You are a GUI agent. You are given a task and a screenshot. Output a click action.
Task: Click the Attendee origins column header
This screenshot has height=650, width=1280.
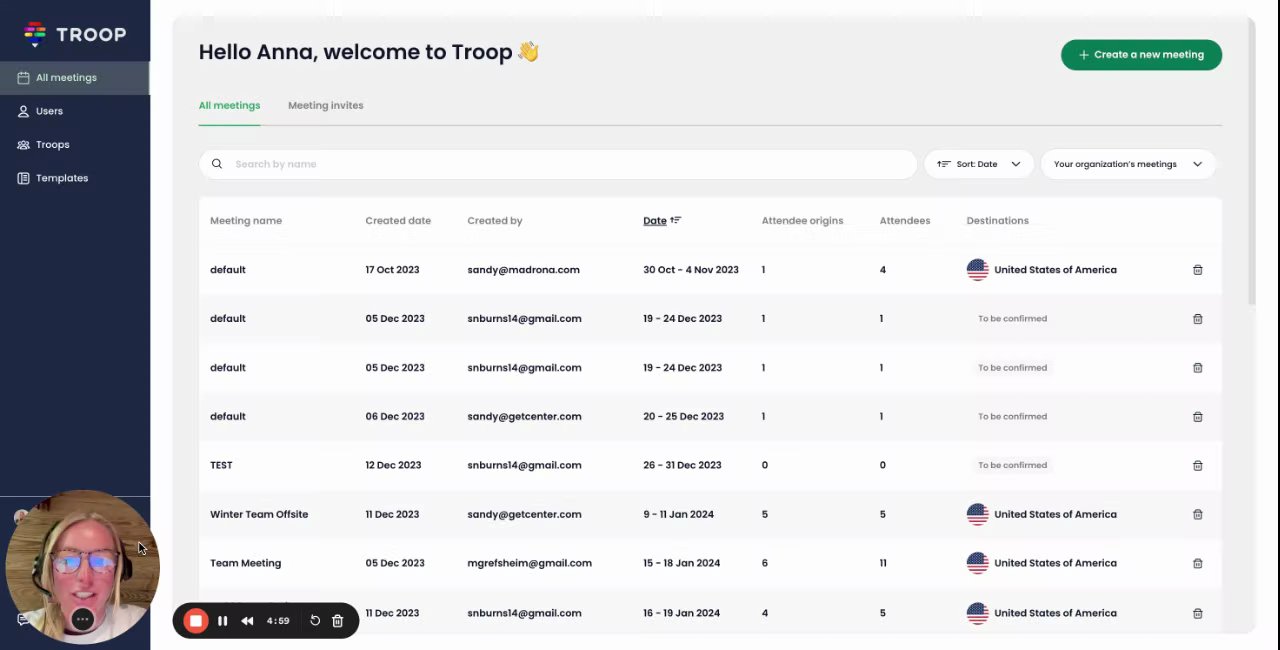click(x=802, y=221)
